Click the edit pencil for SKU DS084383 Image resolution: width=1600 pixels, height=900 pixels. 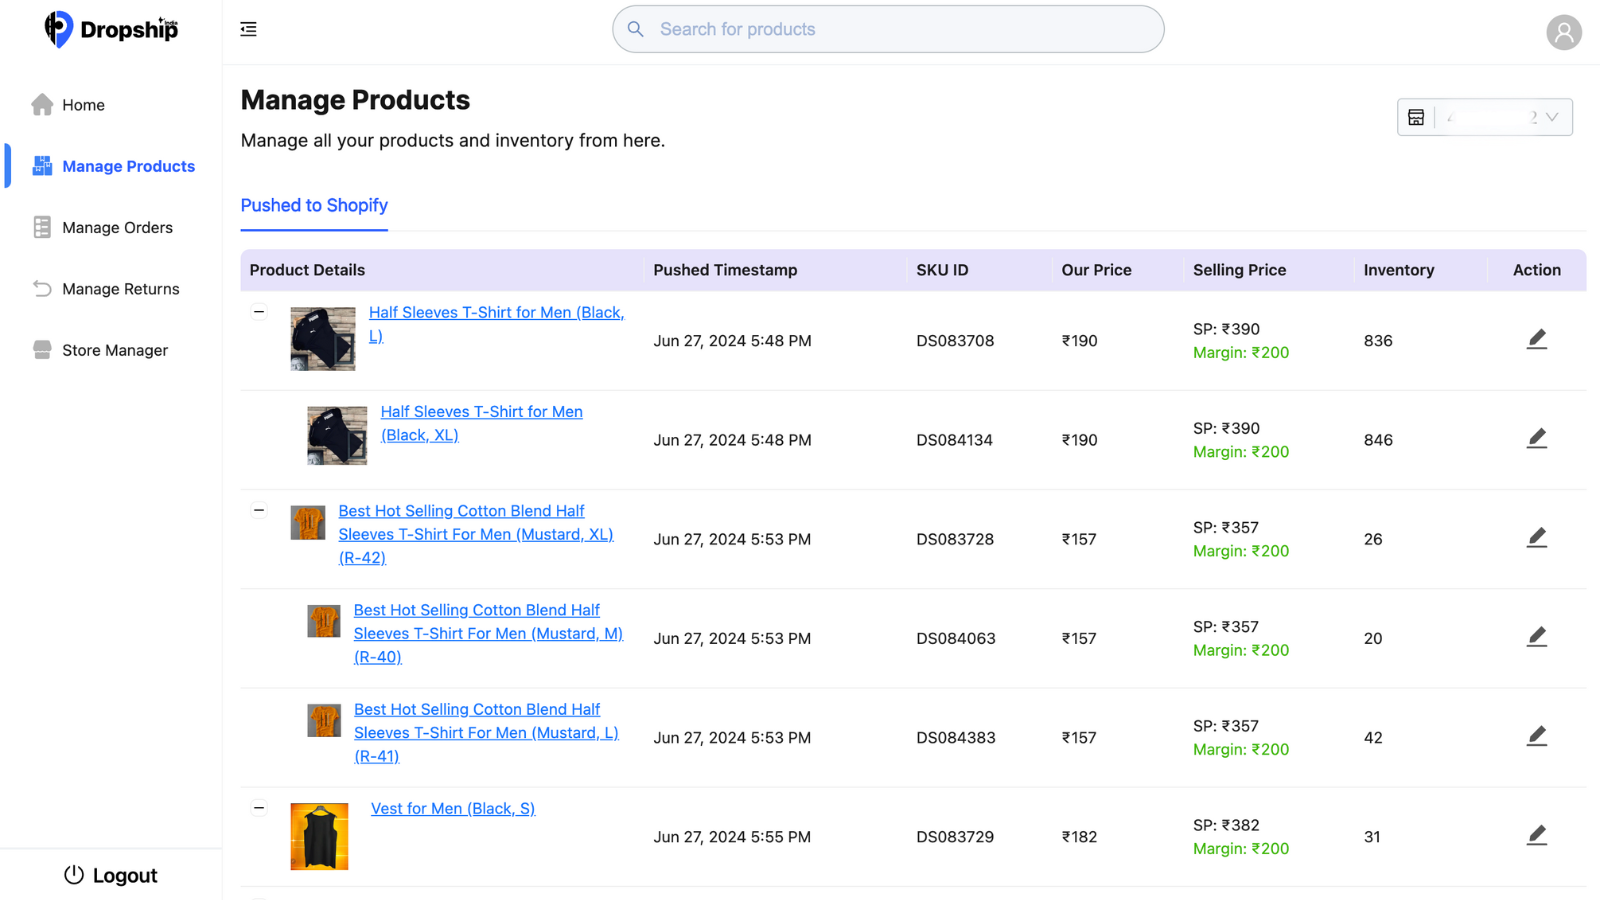tap(1537, 737)
